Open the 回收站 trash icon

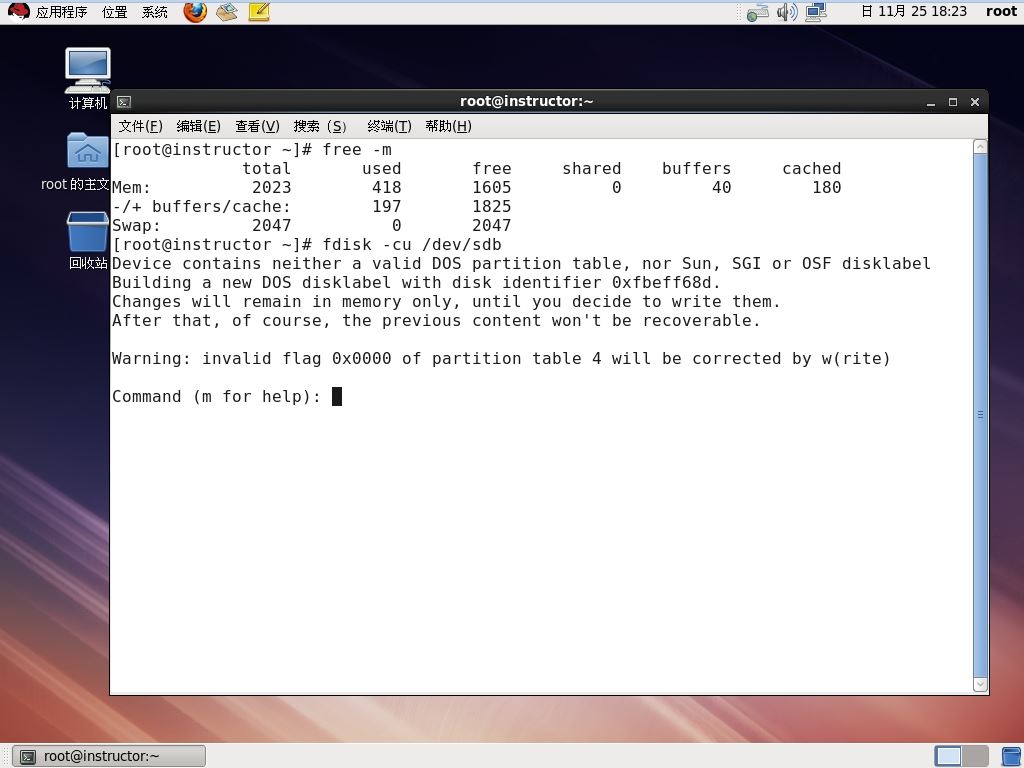point(88,240)
